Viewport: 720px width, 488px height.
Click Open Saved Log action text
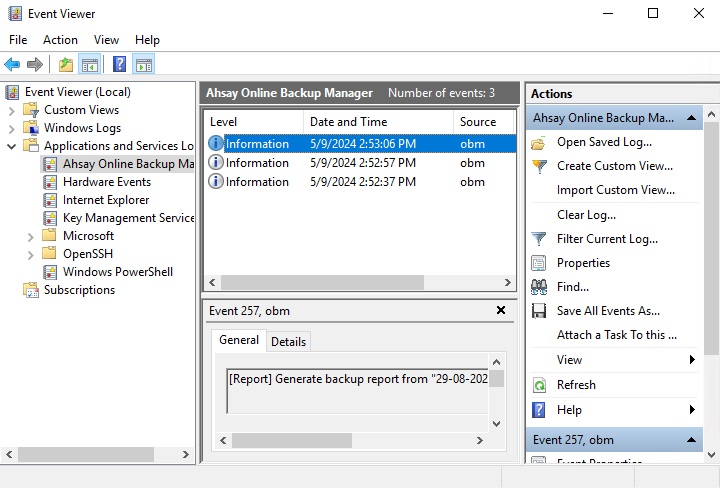point(604,142)
